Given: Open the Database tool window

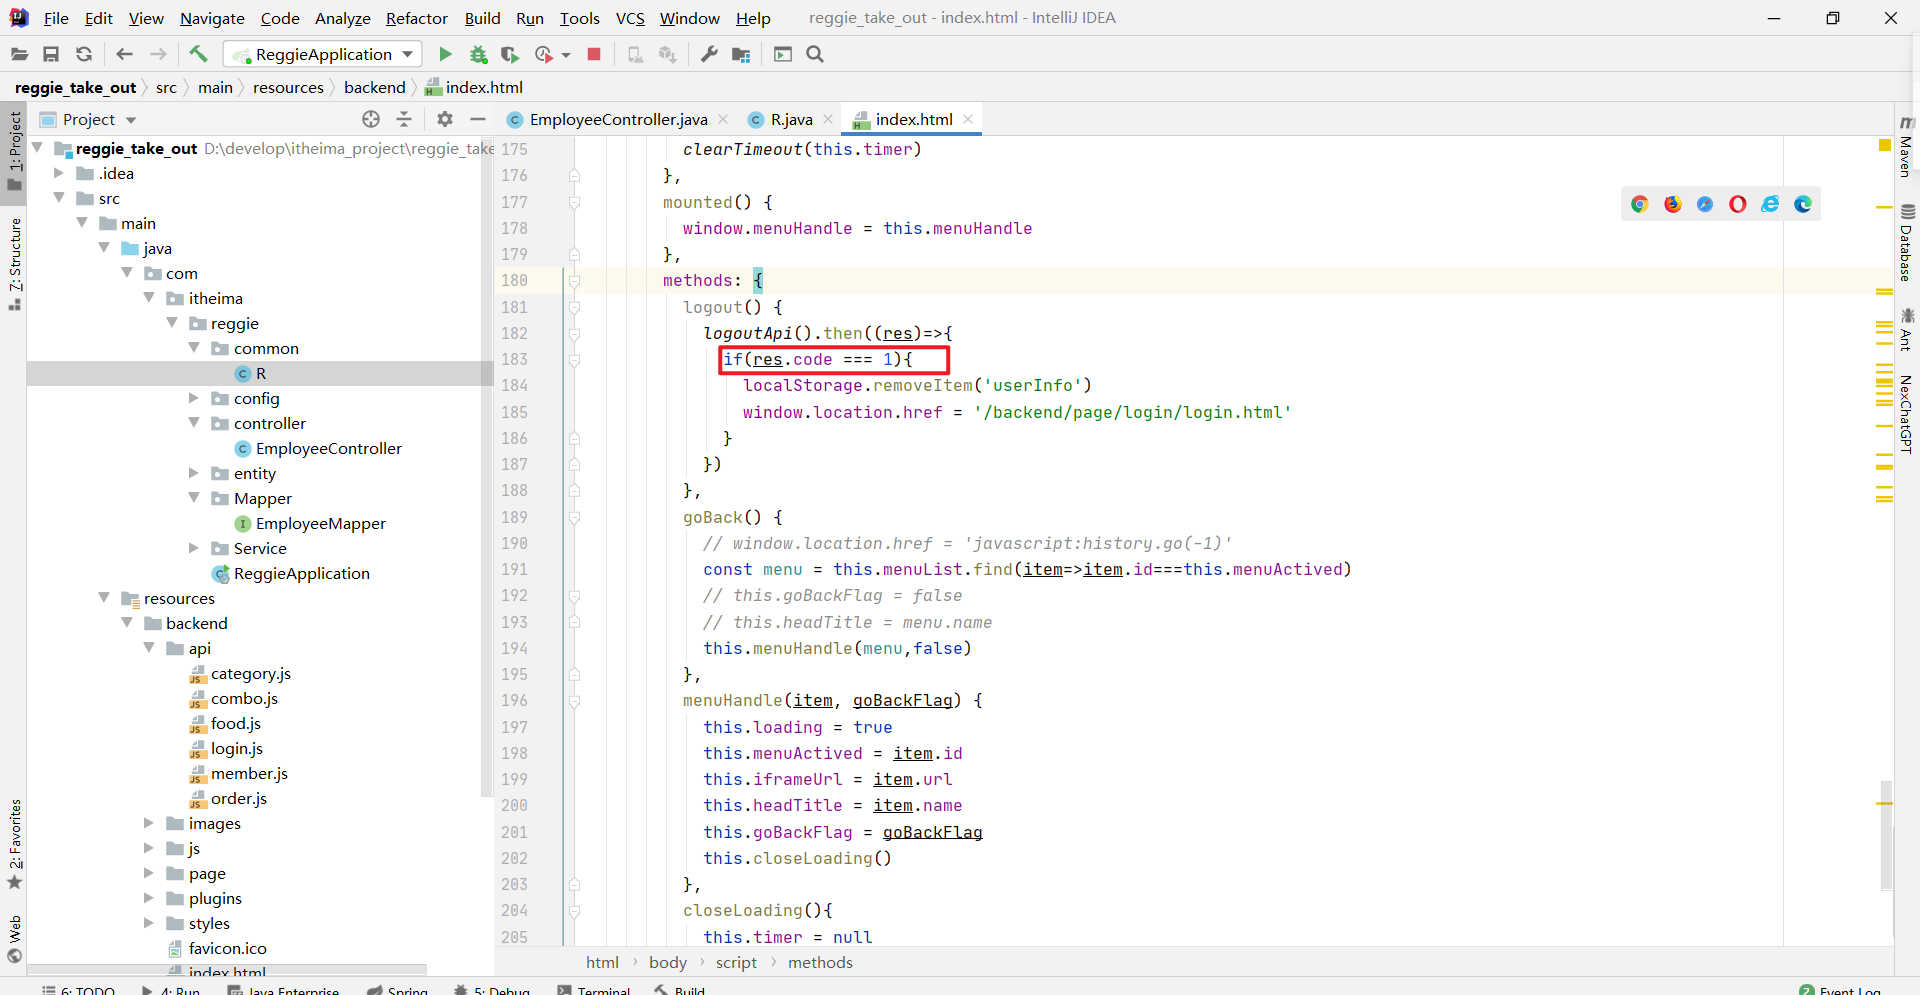Looking at the screenshot, I should (1907, 243).
